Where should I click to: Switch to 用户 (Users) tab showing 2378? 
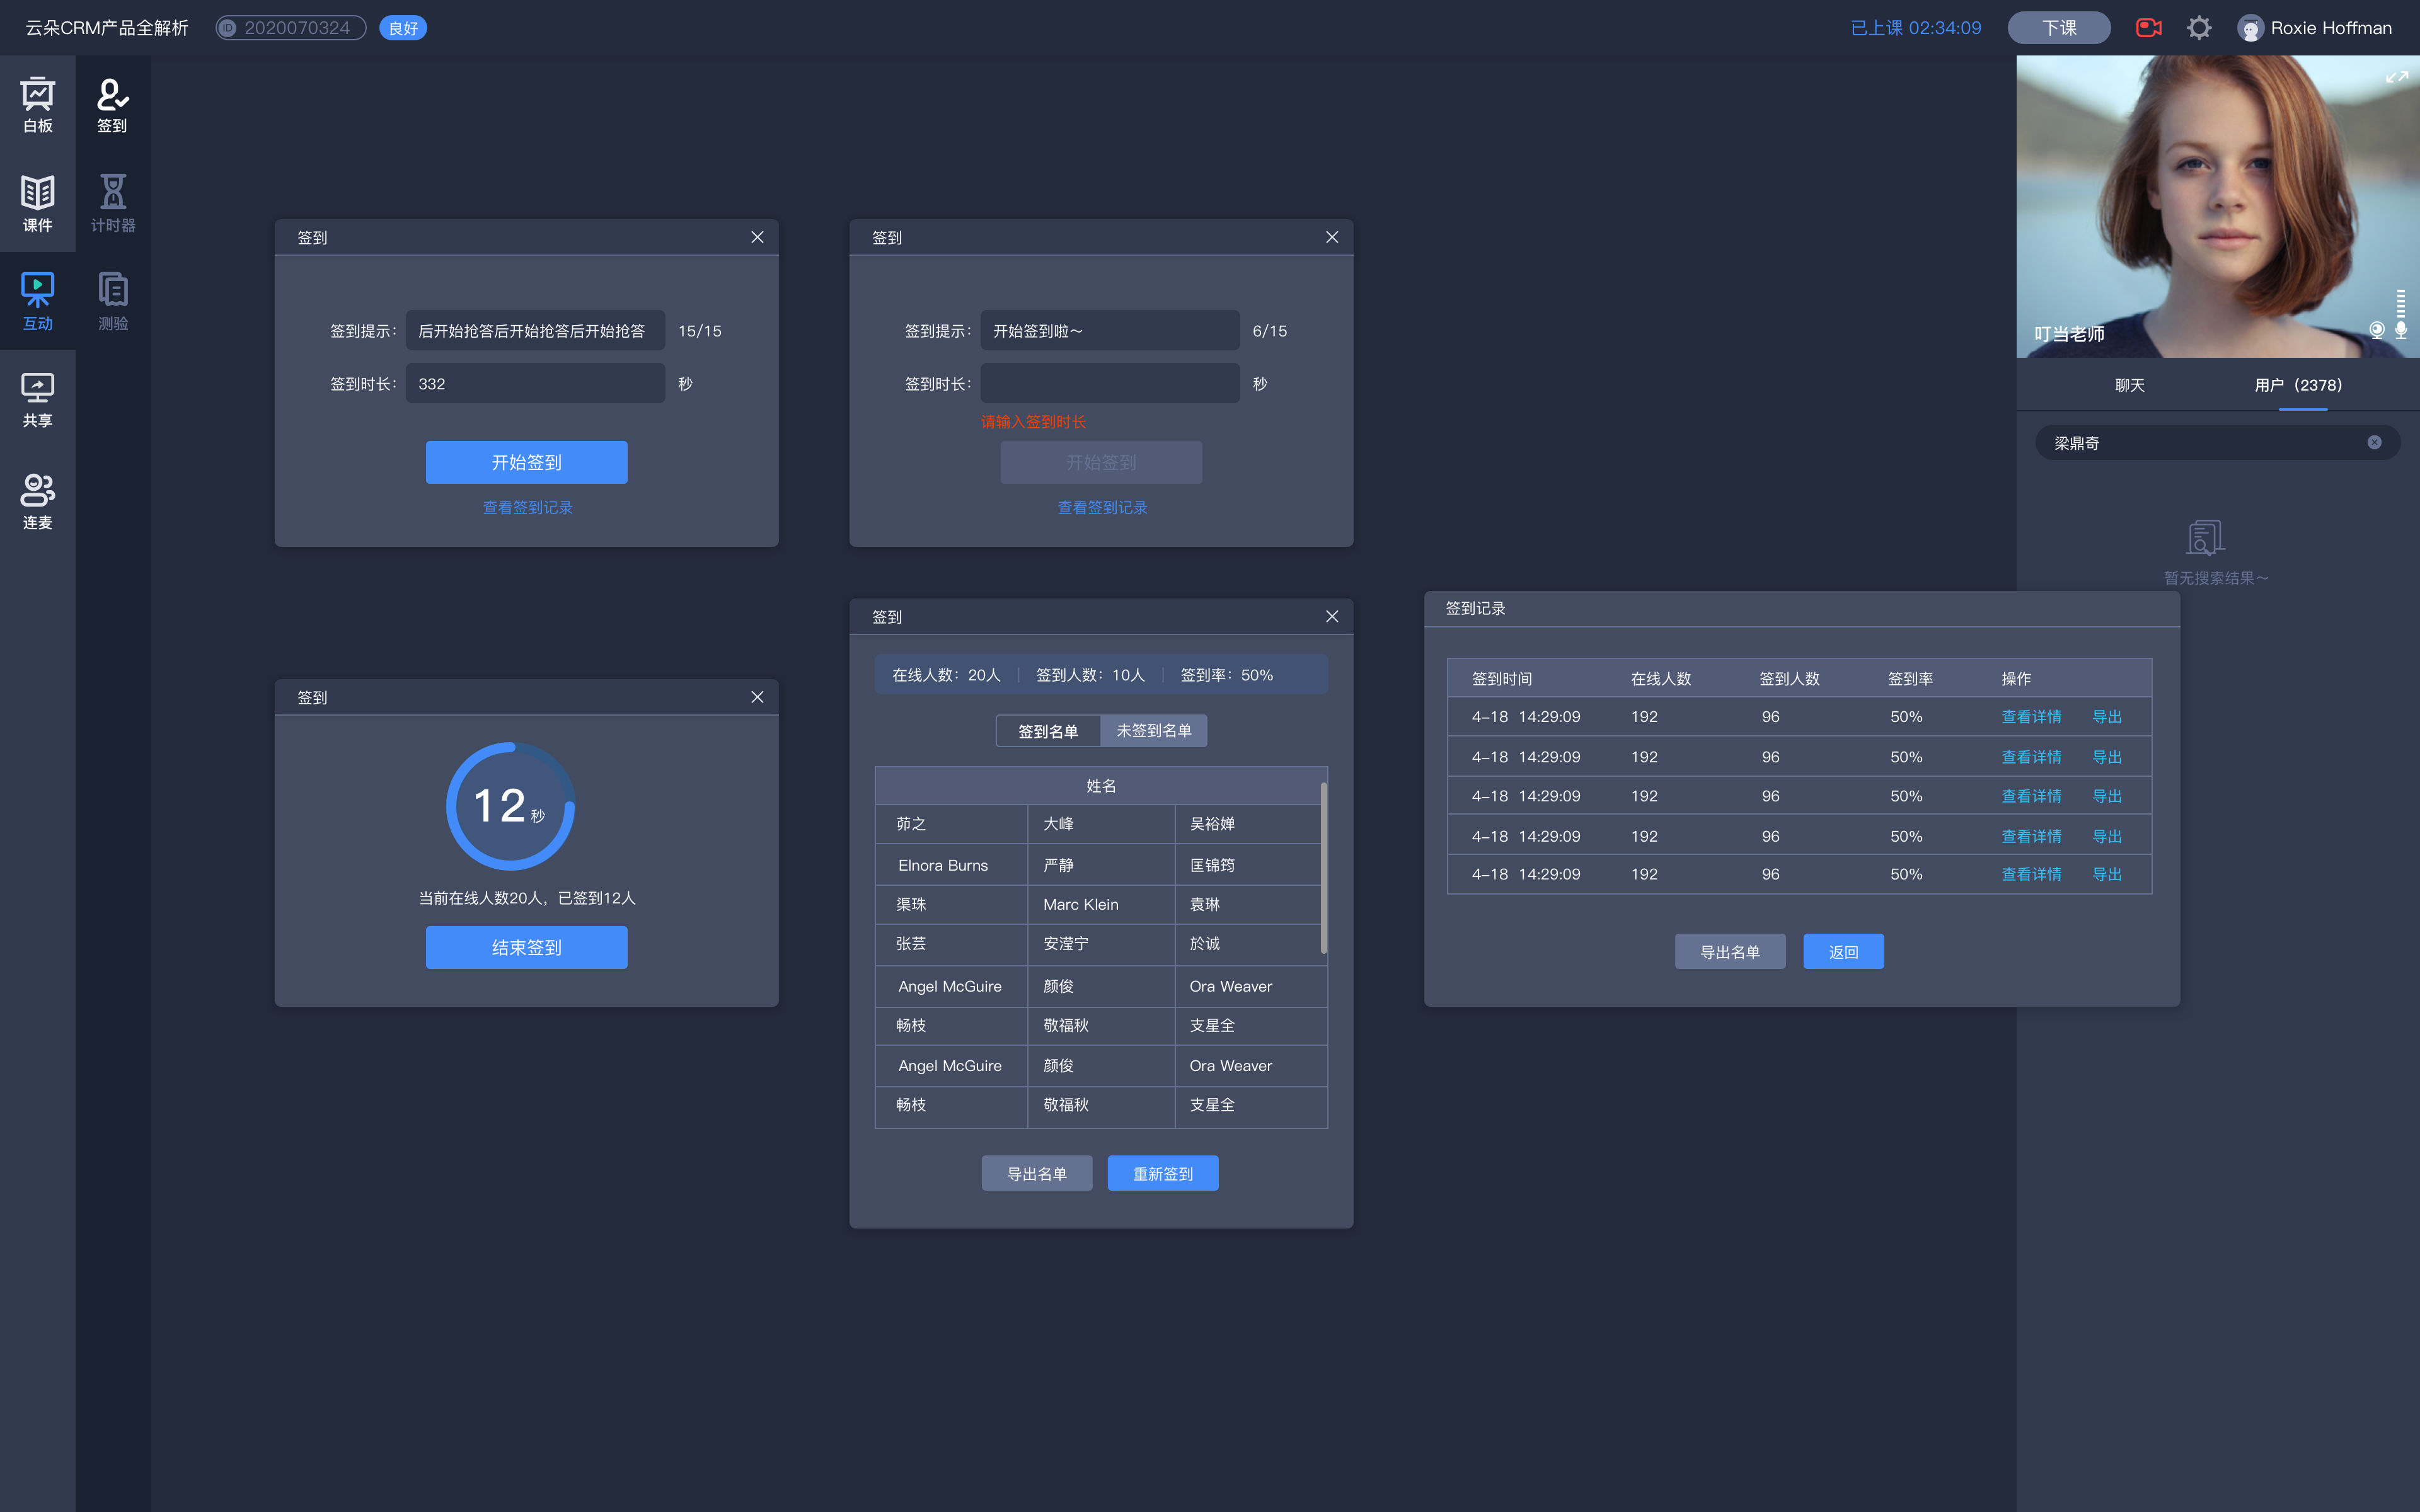[2298, 385]
